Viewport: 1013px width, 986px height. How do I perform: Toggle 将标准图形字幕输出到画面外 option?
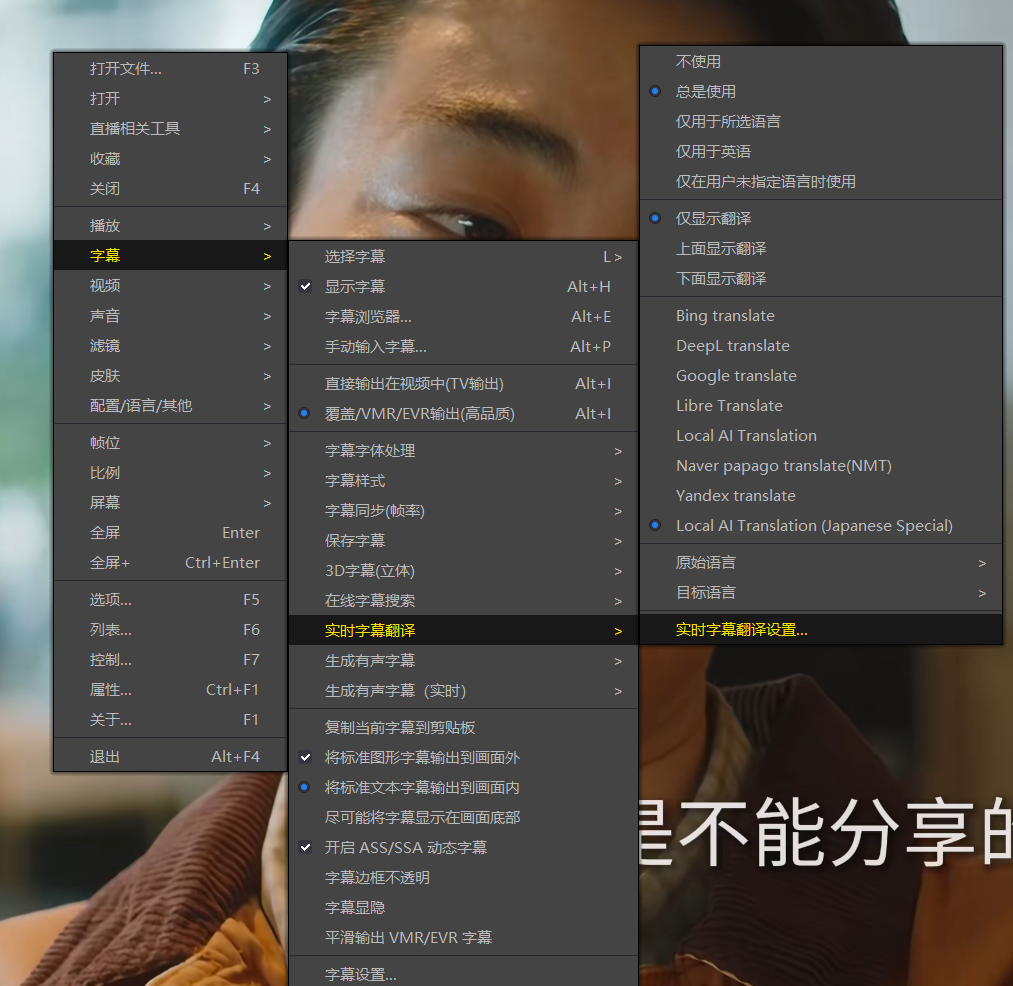tap(463, 757)
